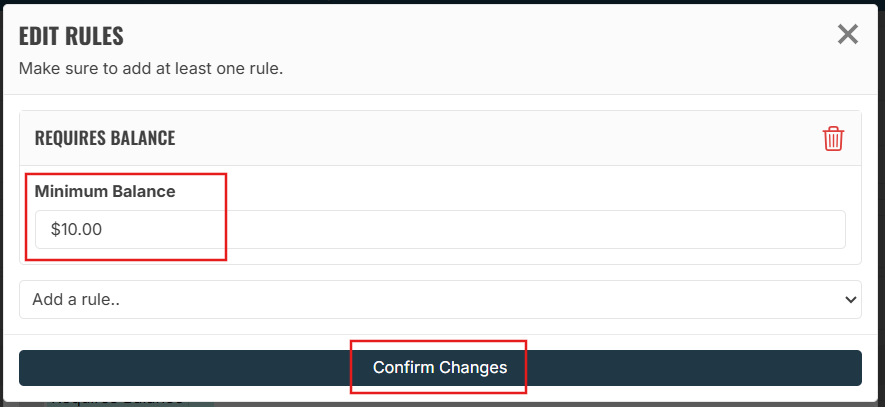Screen dimensions: 885x407
Task: Click the Edit Rules heading
Action: click(71, 36)
